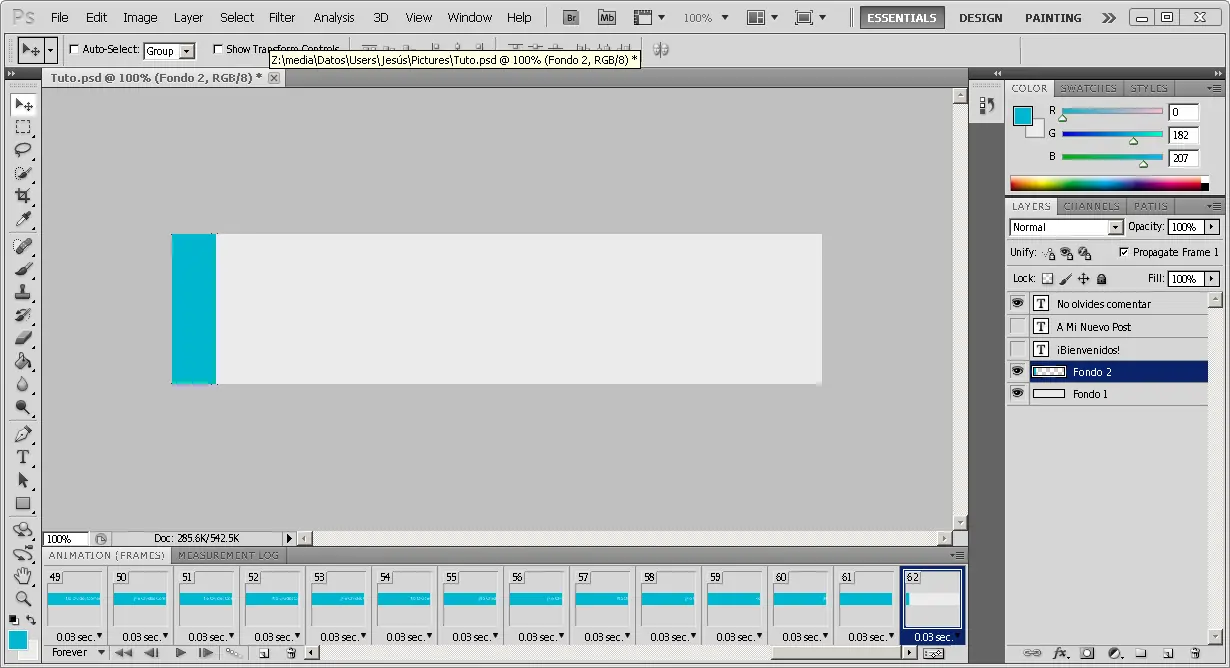This screenshot has width=1230, height=668.
Task: Launch Adobe Bridge from the application bar
Action: click(571, 17)
